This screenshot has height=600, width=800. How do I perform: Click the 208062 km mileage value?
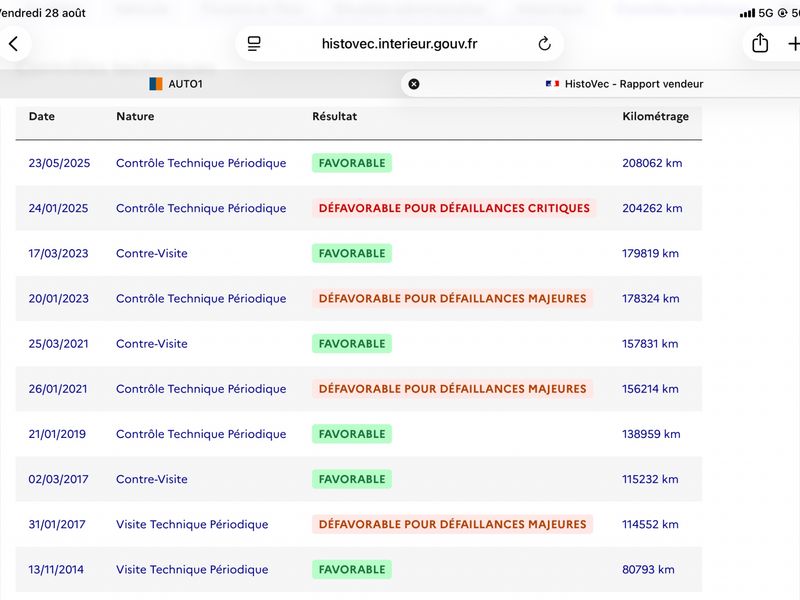652,163
